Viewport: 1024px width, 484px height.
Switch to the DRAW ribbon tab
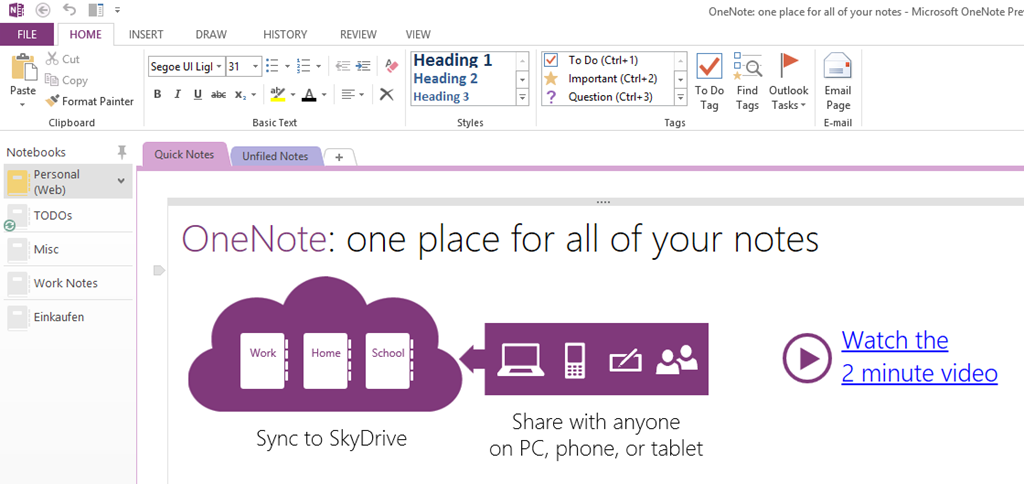pyautogui.click(x=211, y=35)
